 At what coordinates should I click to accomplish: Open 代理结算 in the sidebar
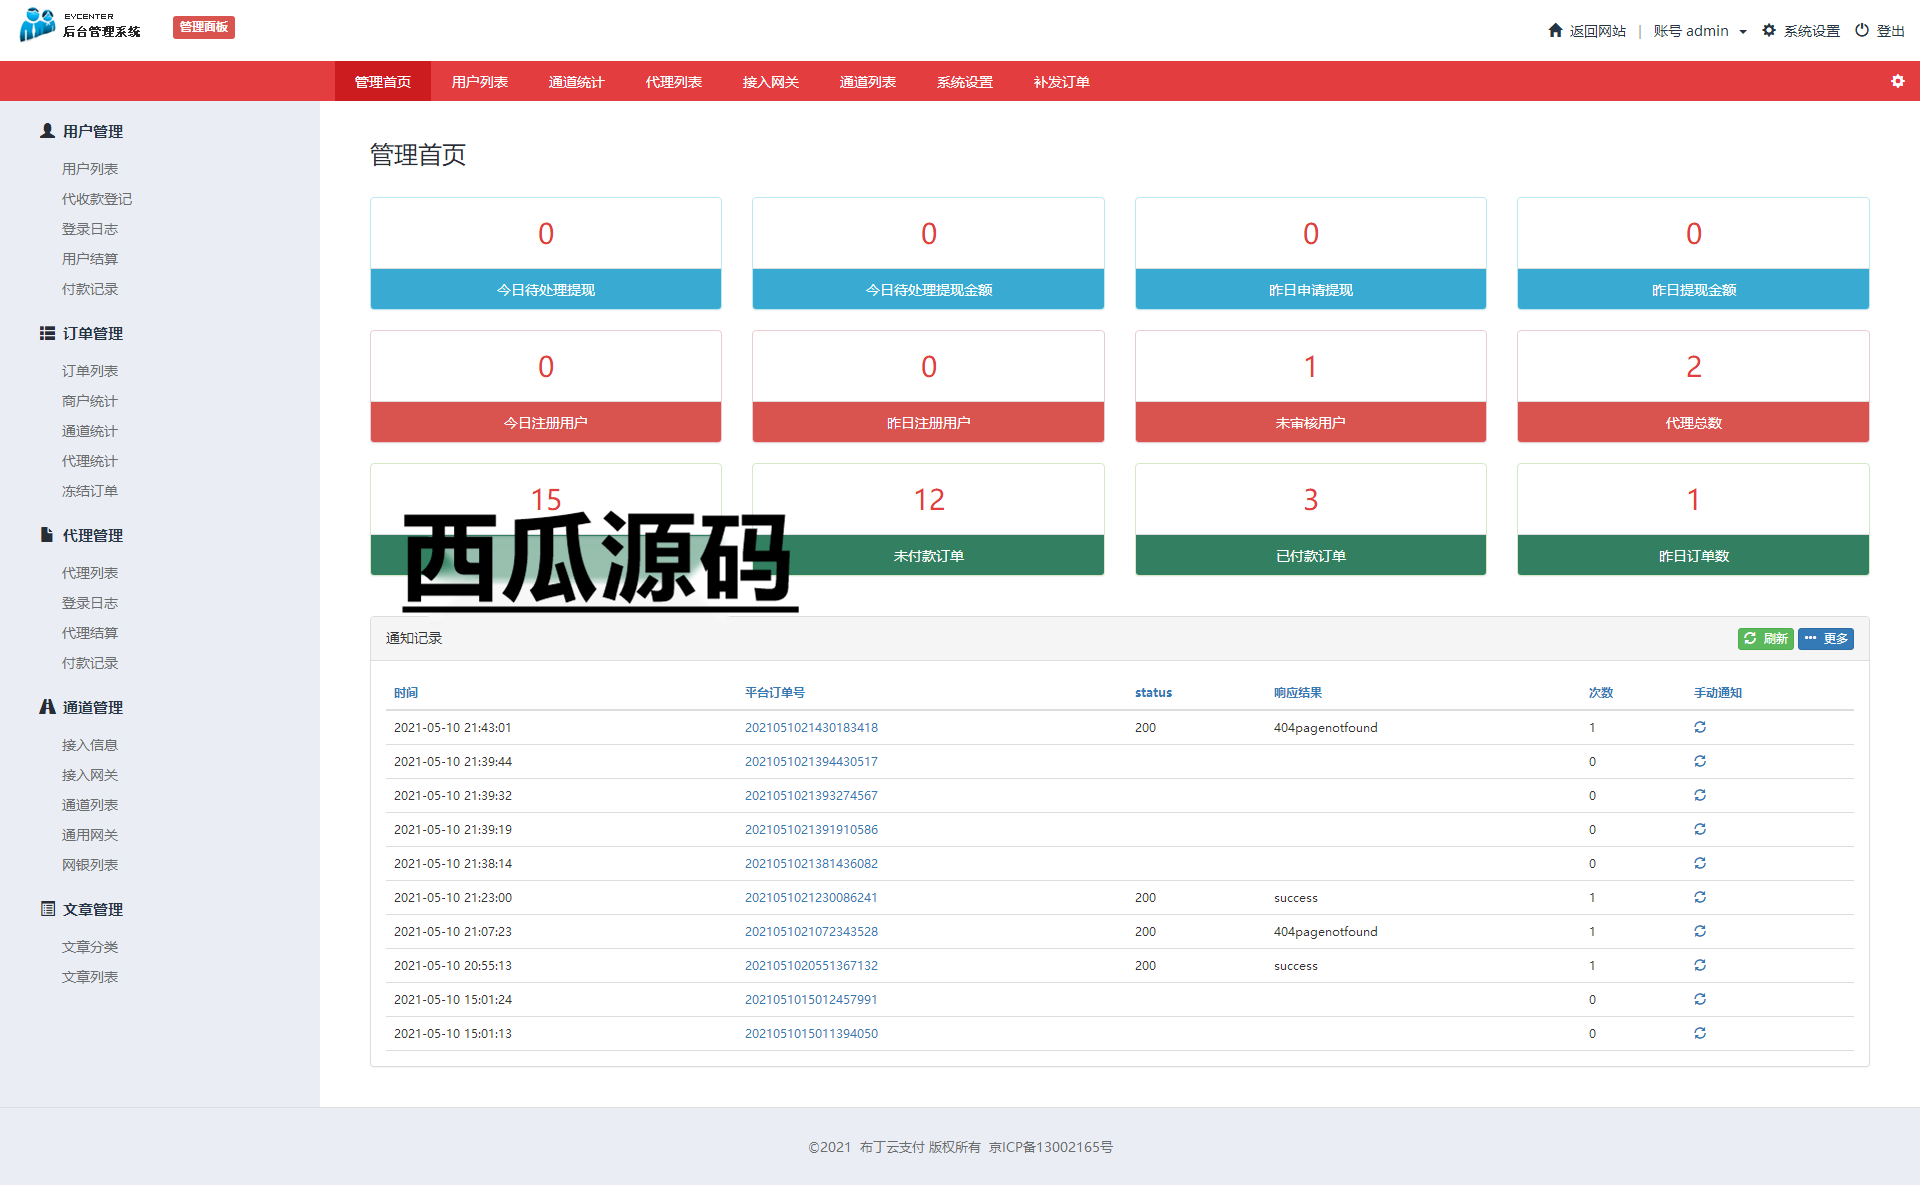click(x=90, y=633)
